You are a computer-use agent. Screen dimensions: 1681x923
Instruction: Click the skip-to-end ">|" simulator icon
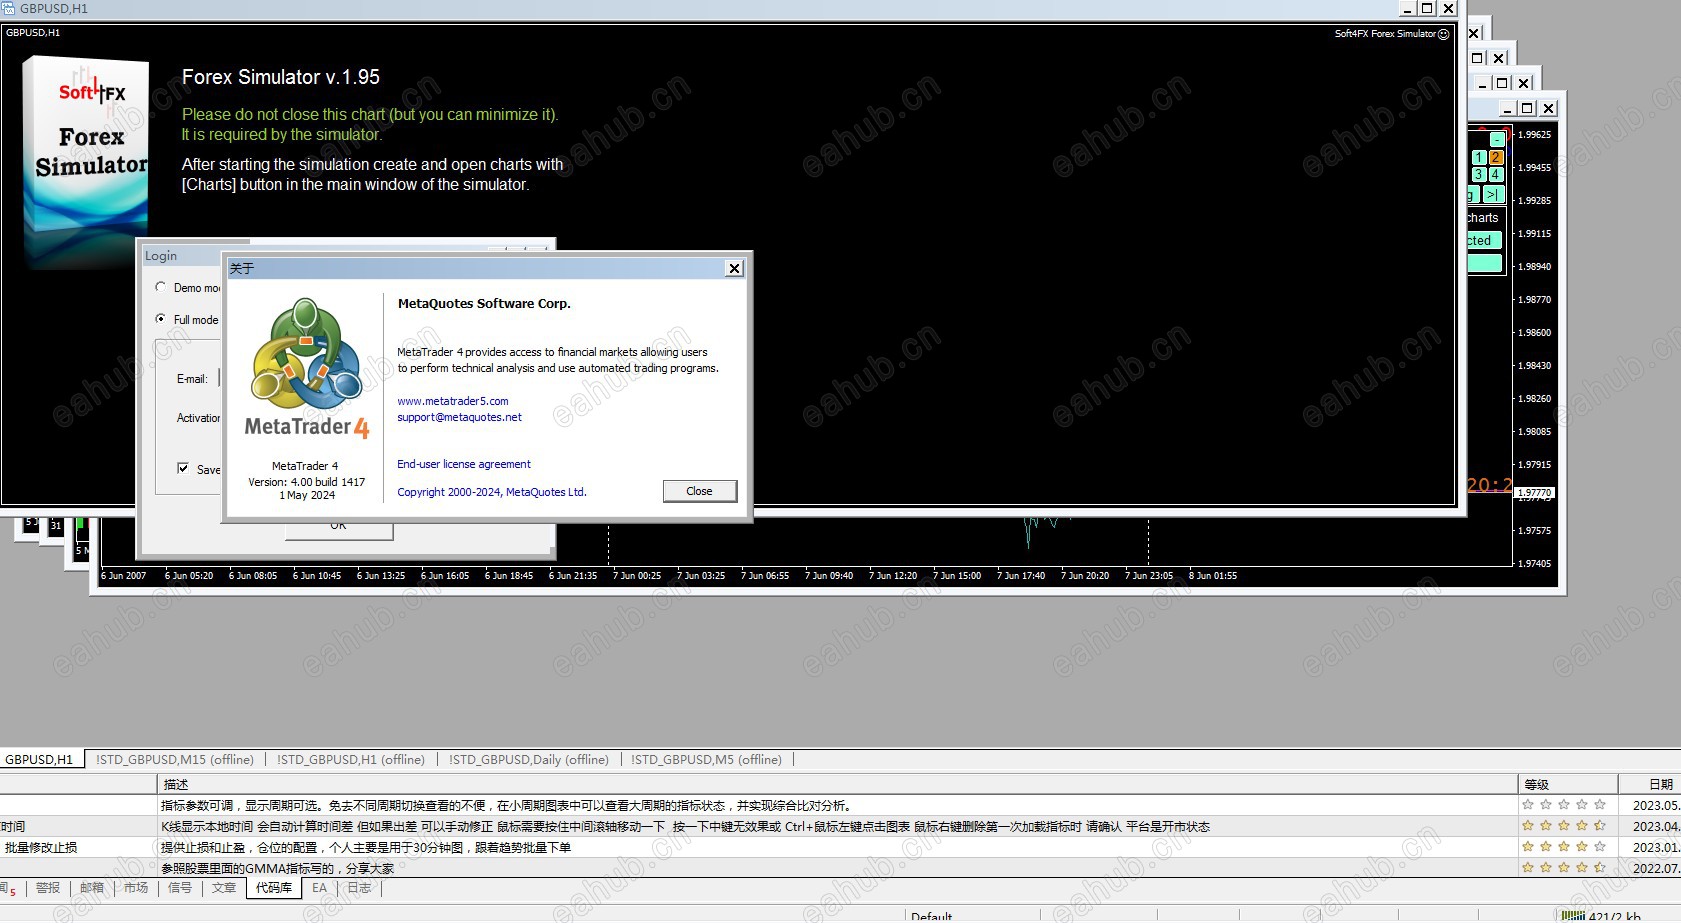click(x=1492, y=195)
